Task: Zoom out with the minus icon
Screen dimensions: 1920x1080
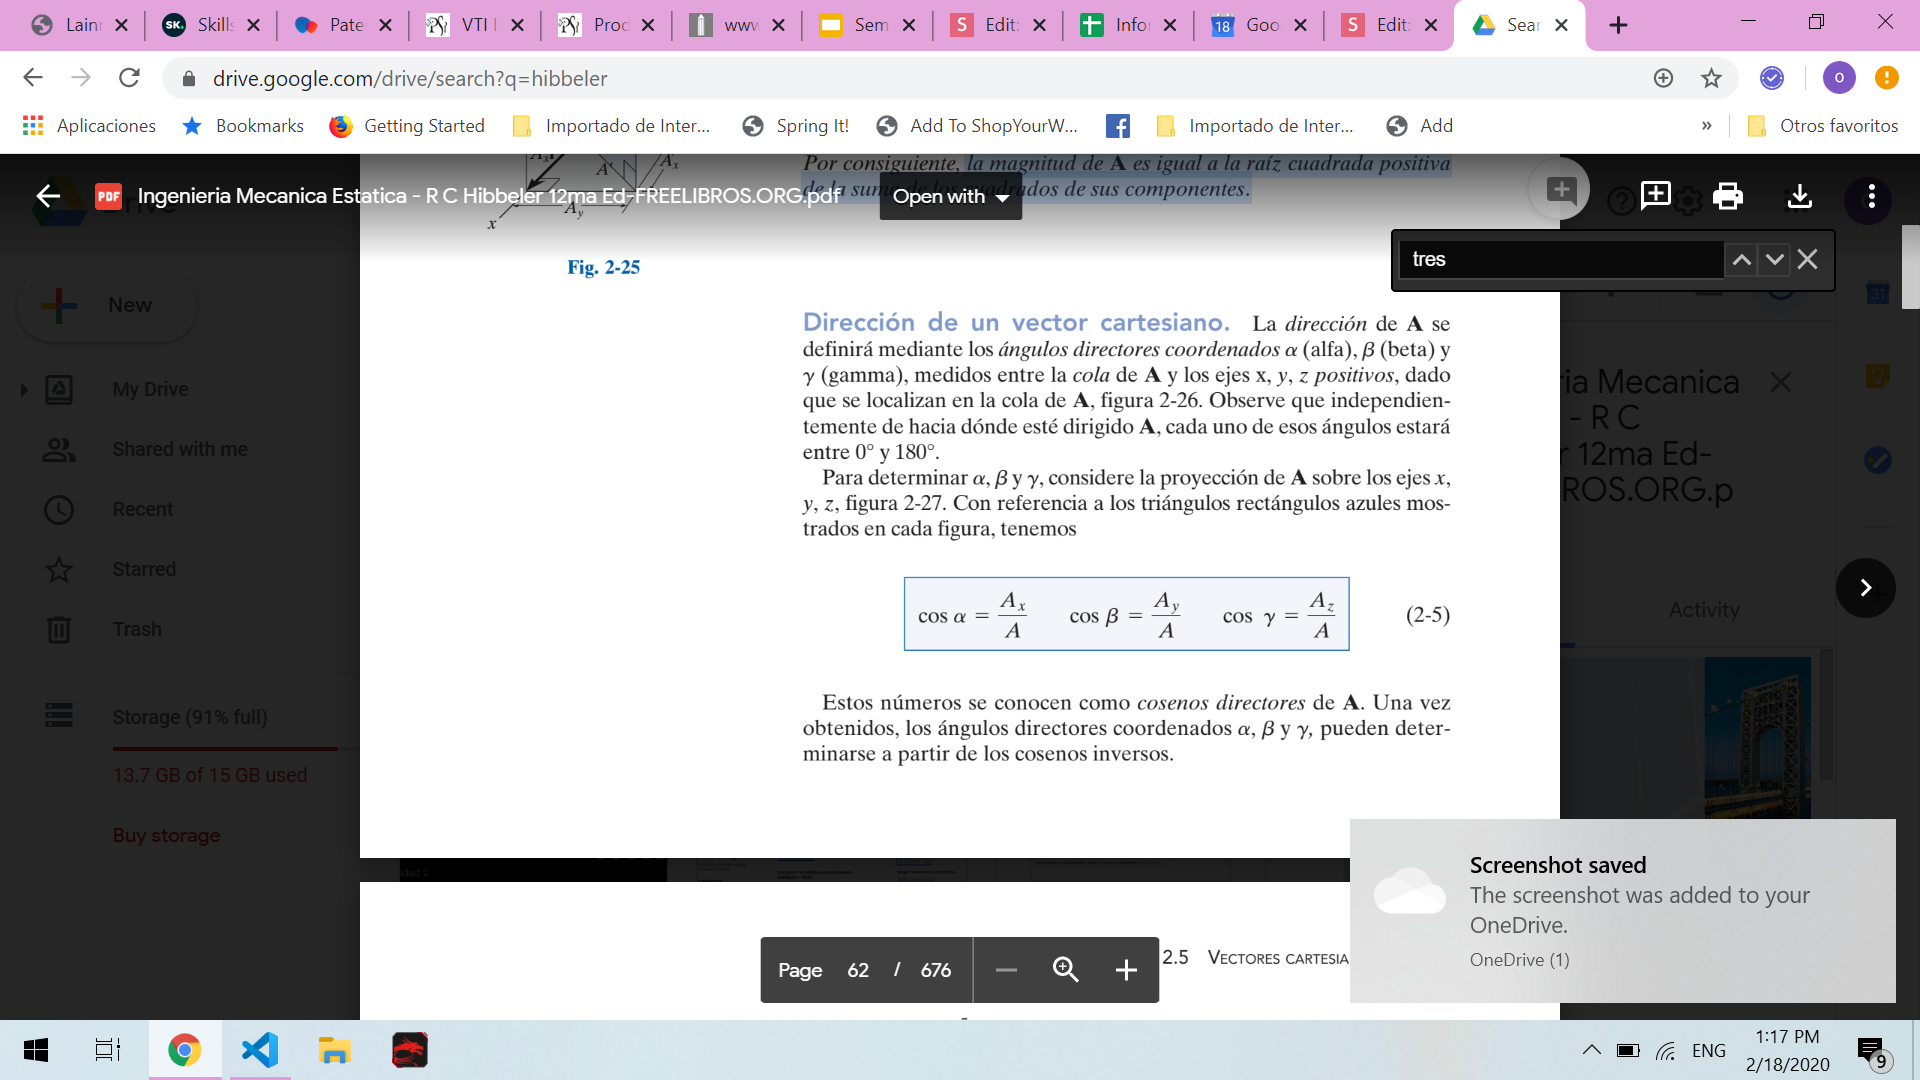Action: pos(1006,970)
